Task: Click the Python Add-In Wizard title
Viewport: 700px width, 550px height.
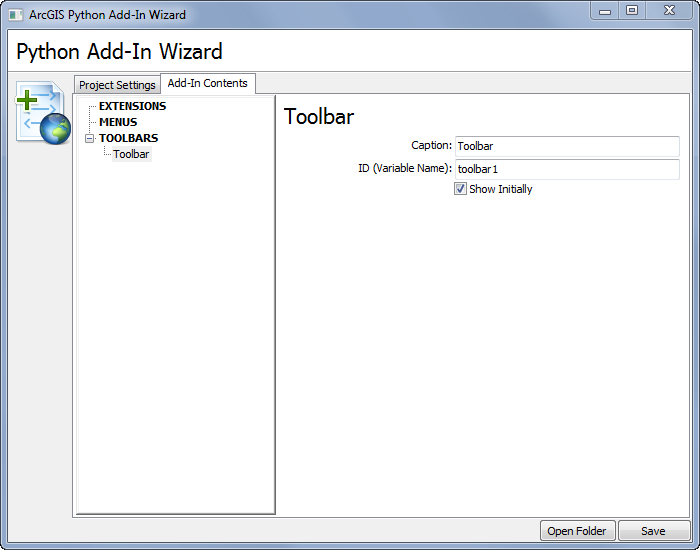Action: click(x=119, y=52)
